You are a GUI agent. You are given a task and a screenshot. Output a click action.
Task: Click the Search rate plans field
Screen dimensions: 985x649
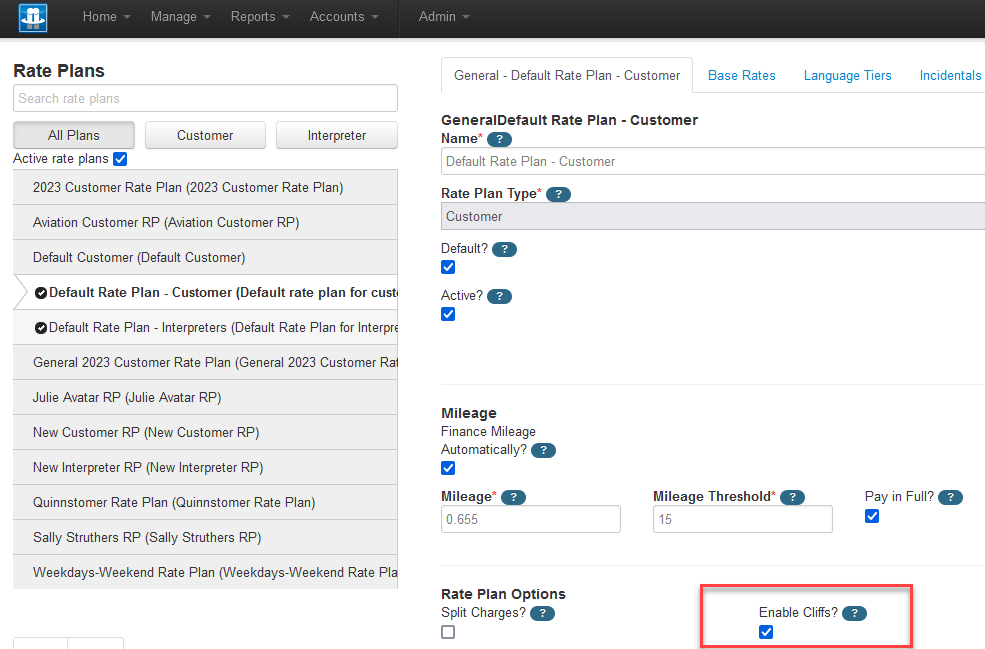click(x=205, y=98)
